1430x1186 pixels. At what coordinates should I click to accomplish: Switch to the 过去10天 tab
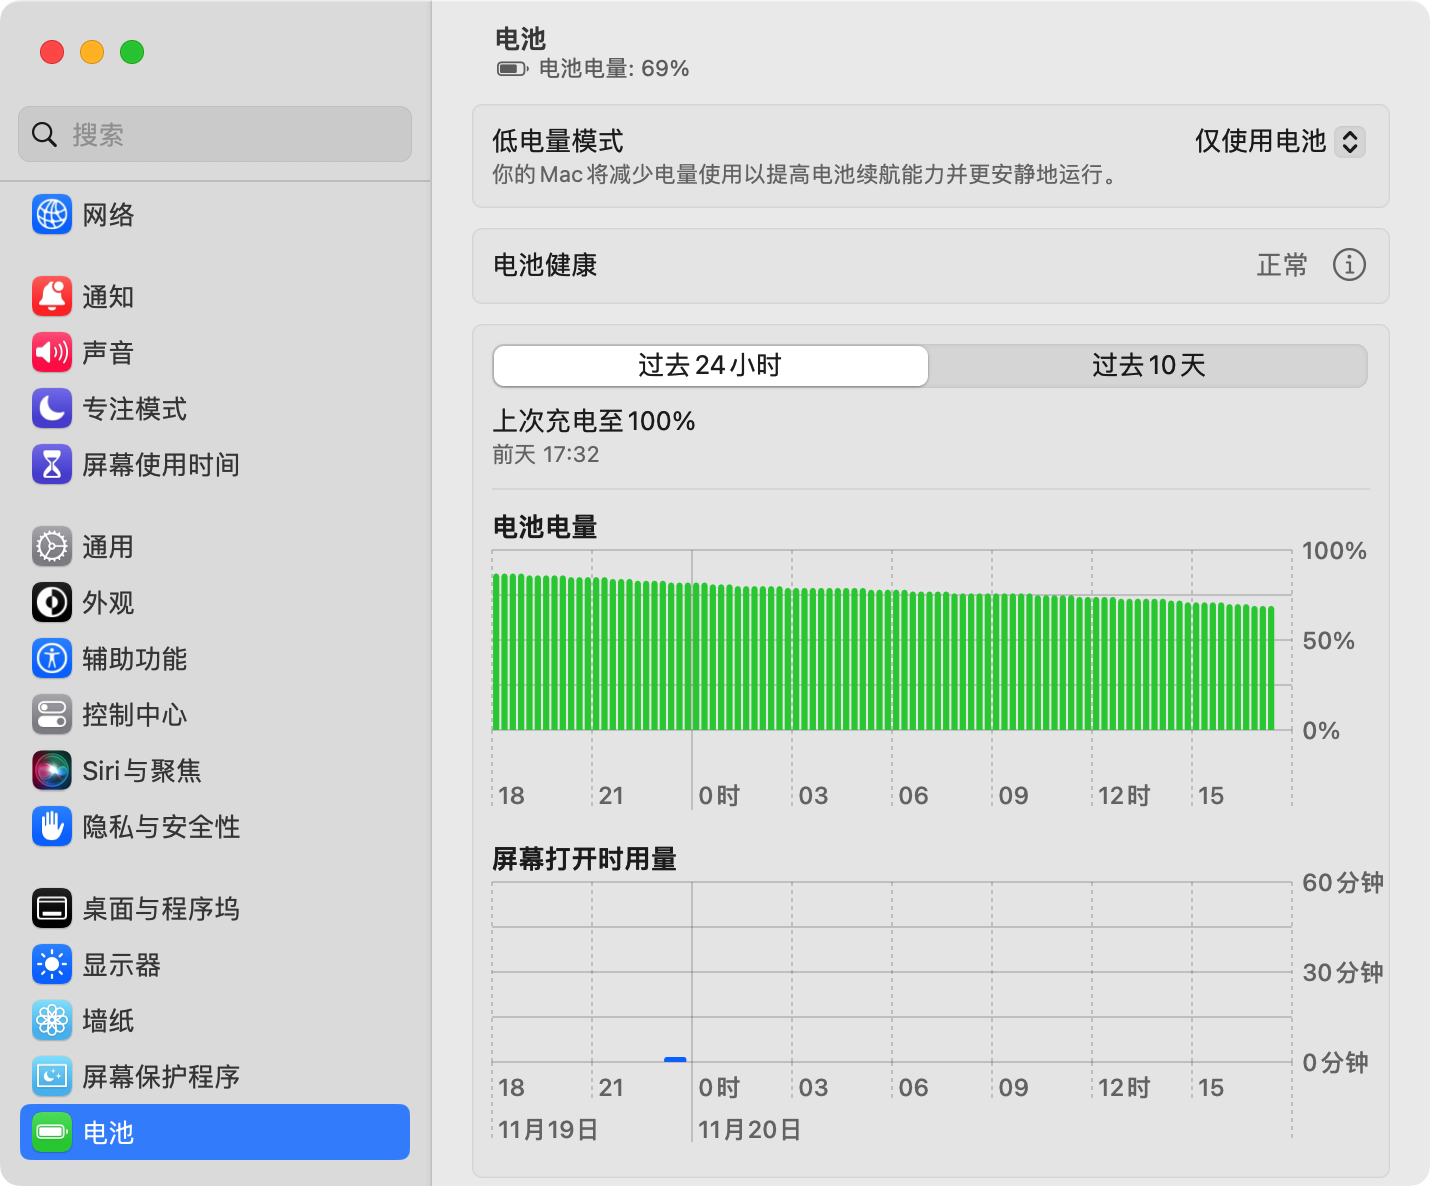(1148, 366)
